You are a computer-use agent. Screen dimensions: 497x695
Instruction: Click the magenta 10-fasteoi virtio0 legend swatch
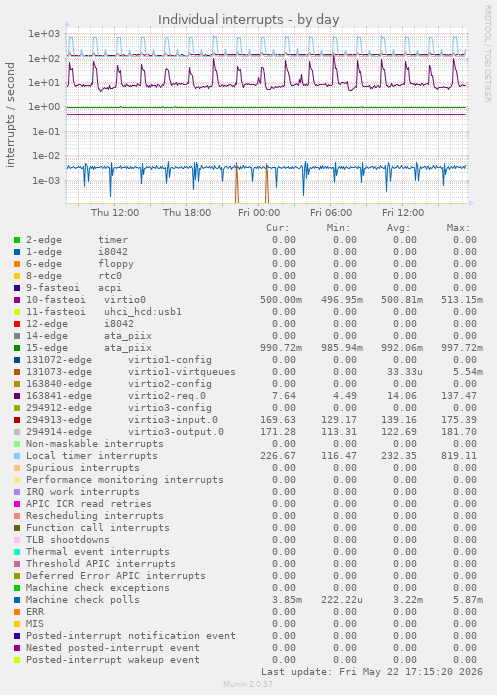17,300
